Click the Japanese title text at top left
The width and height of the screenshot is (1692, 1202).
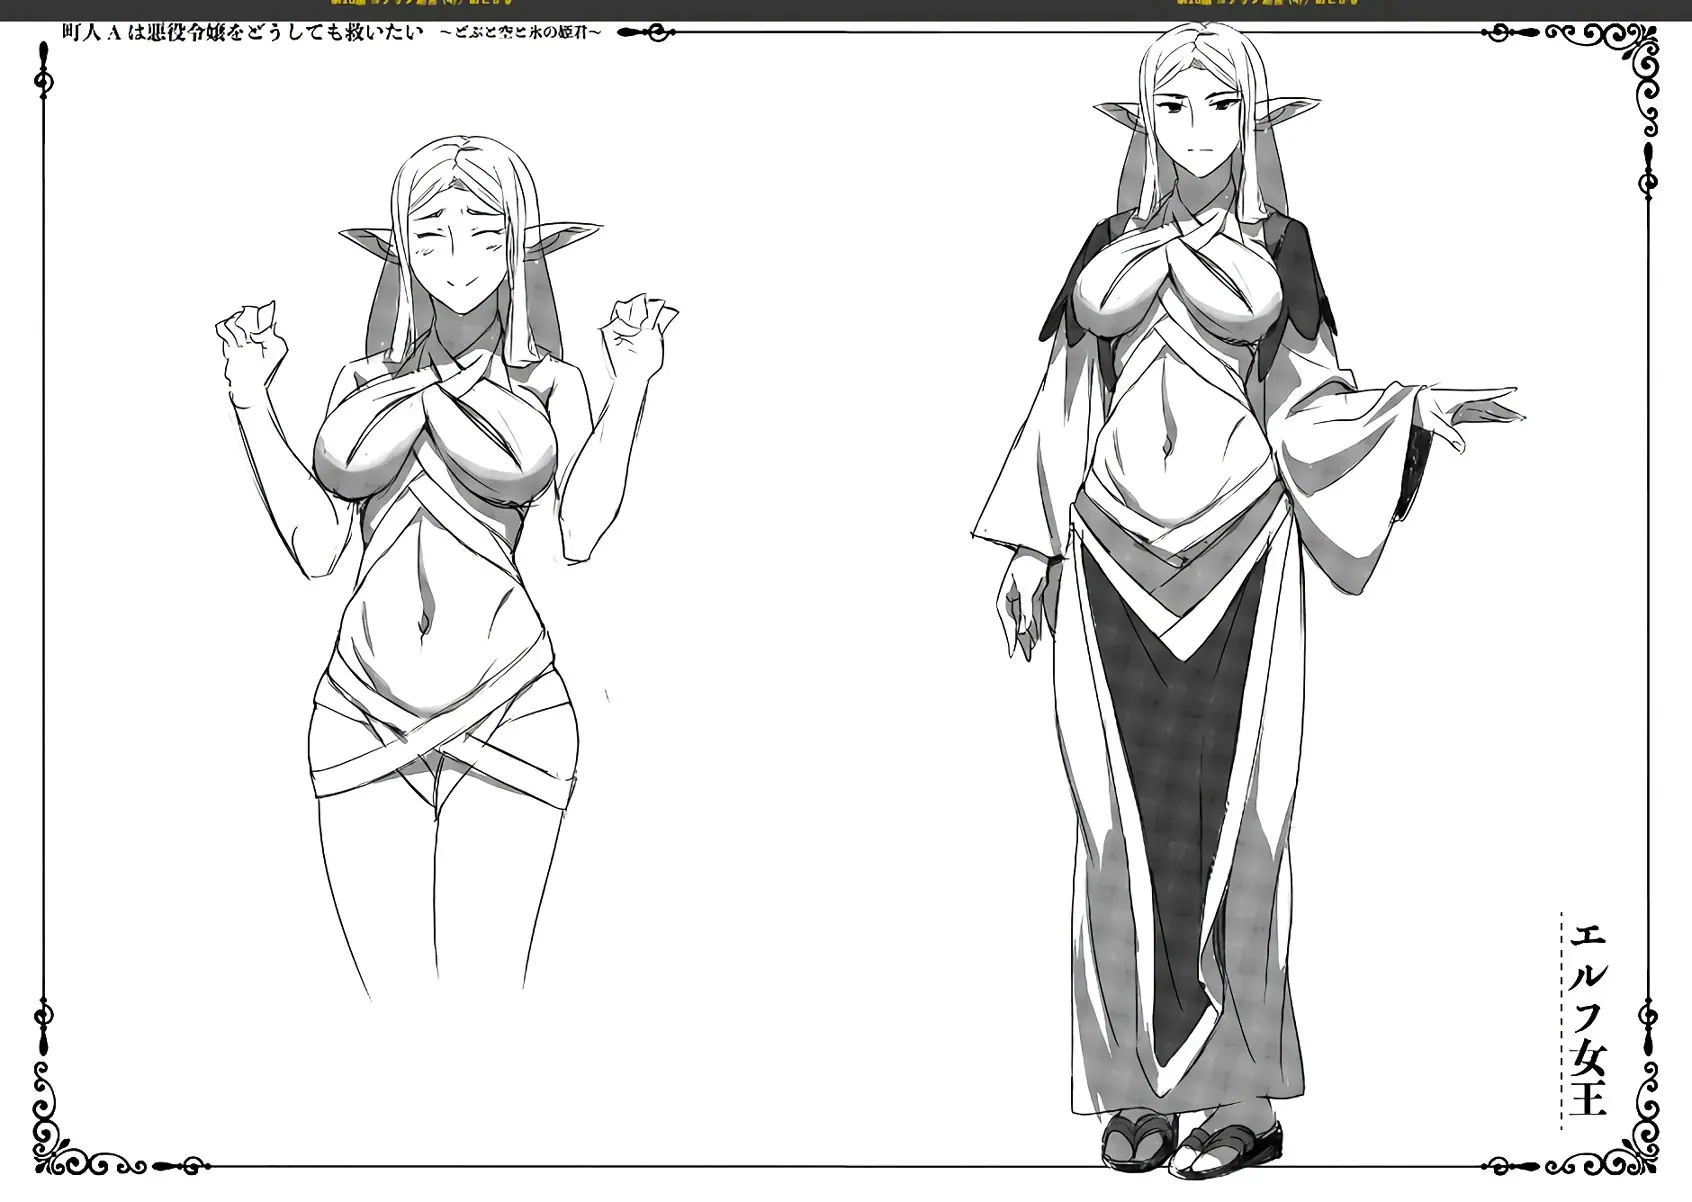[x=241, y=32]
